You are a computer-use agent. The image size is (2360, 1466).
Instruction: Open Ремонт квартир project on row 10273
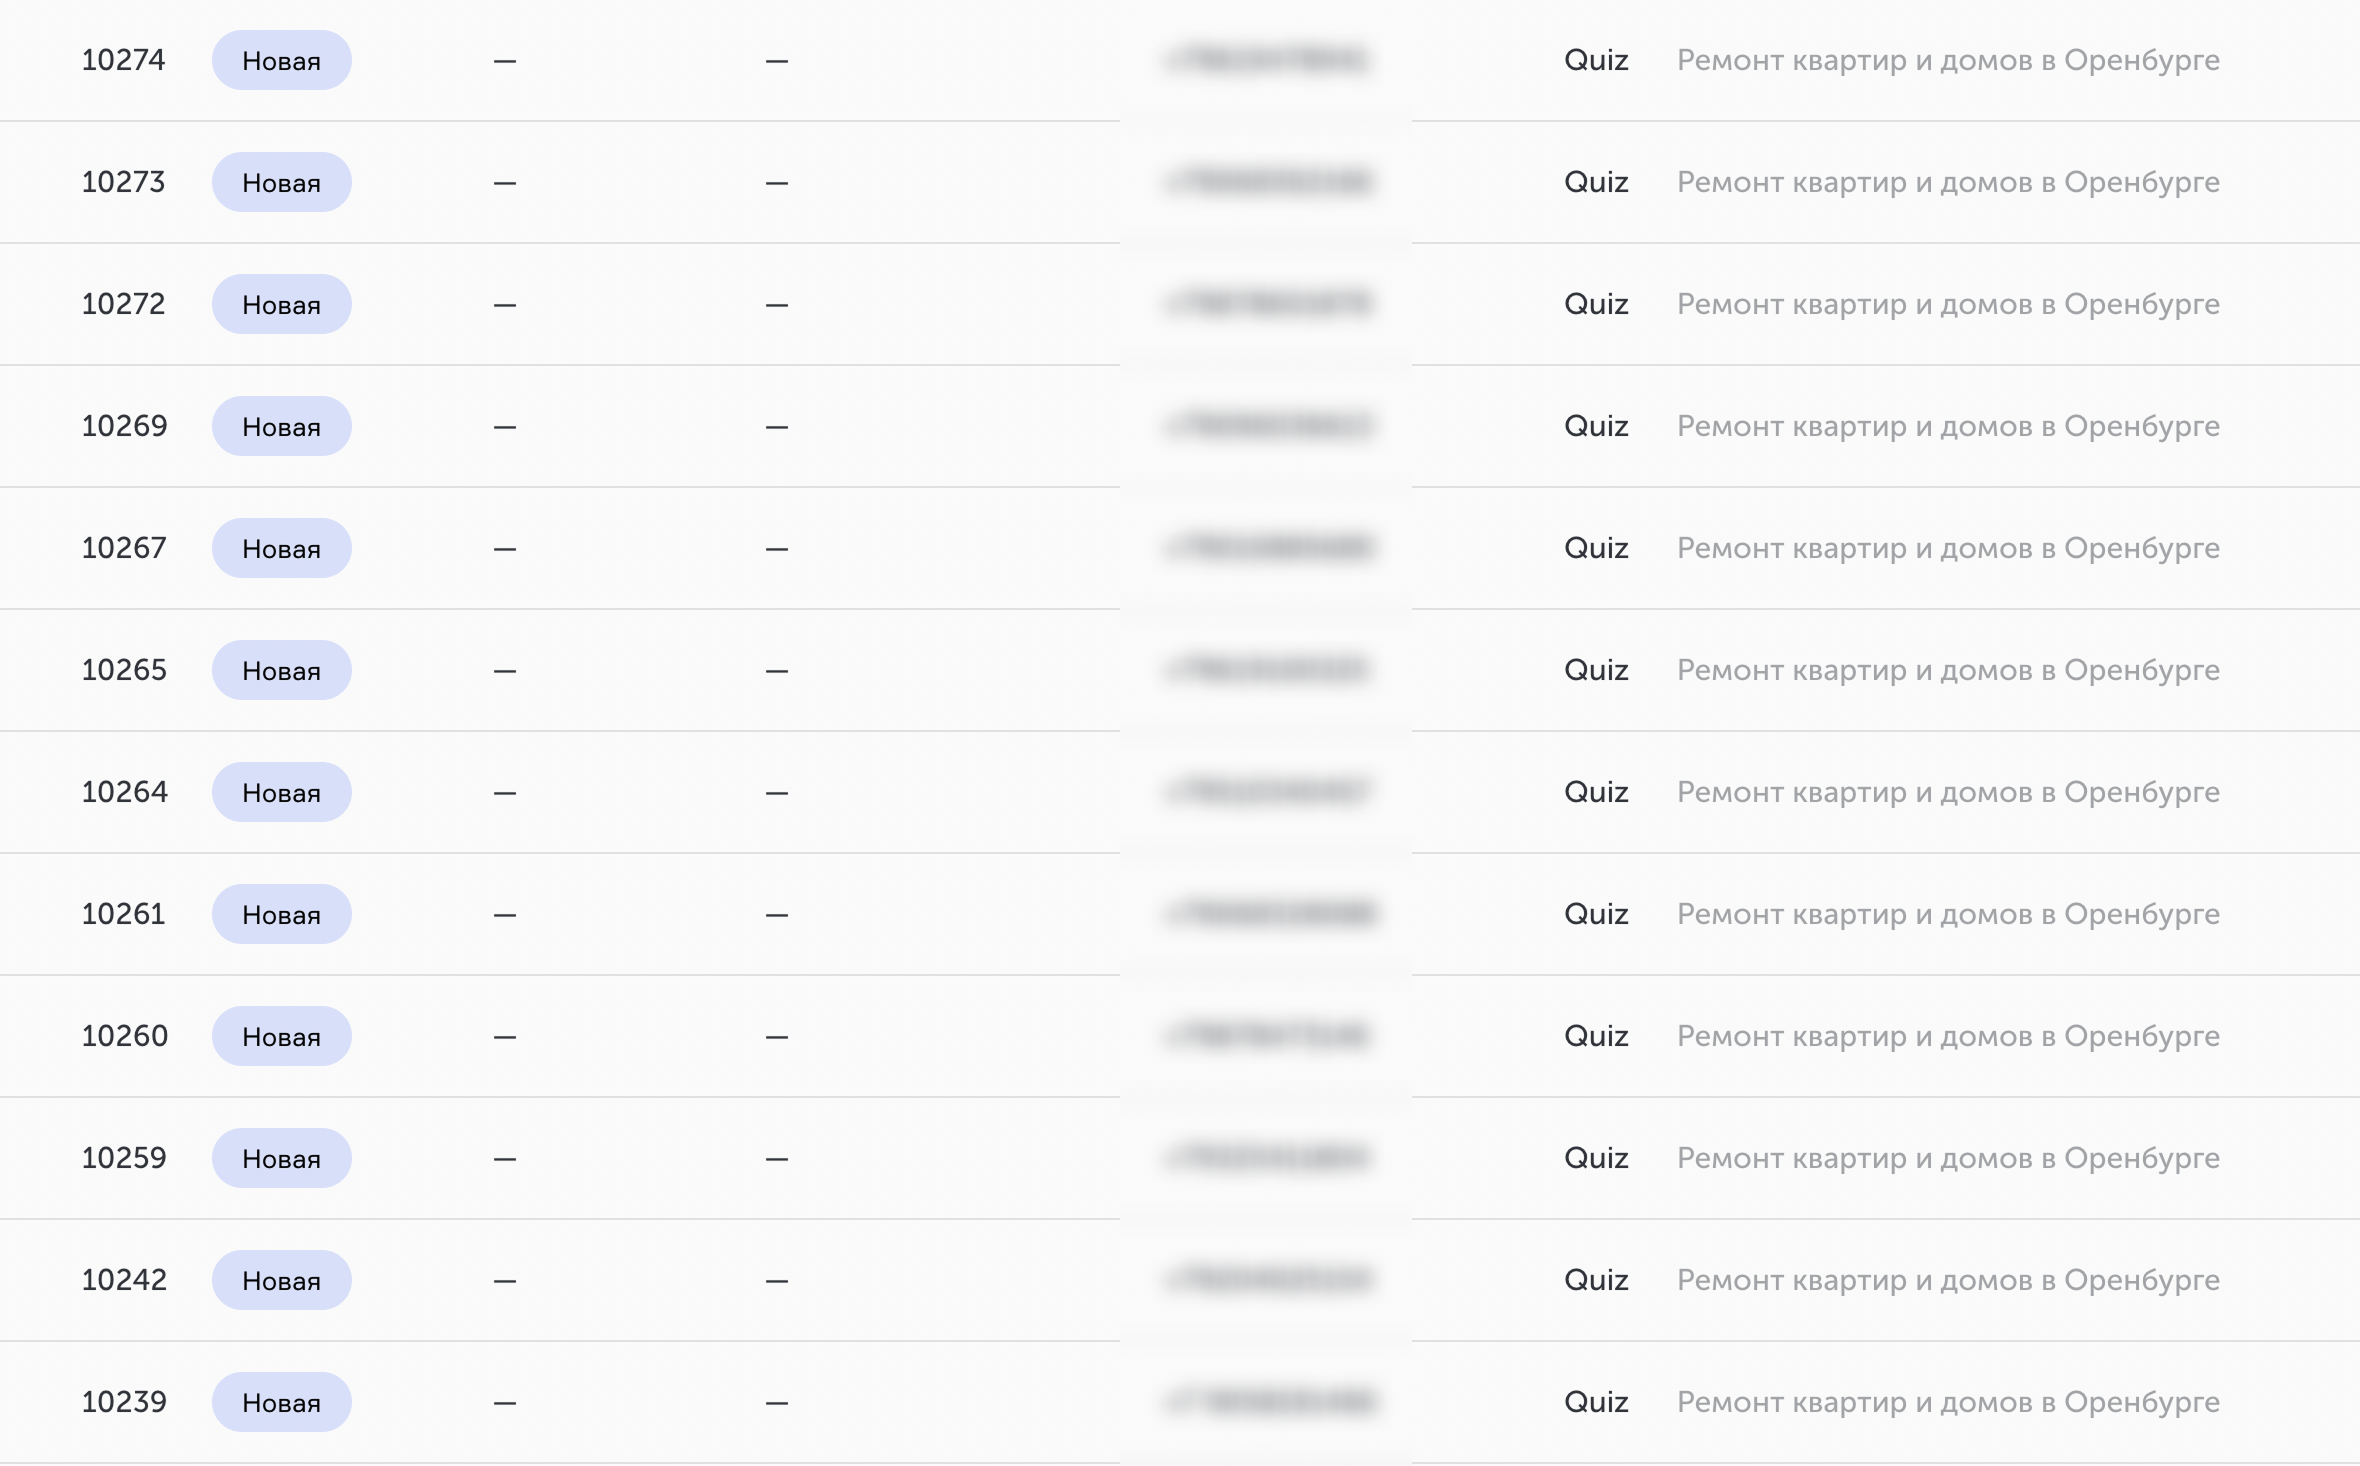point(1948,182)
